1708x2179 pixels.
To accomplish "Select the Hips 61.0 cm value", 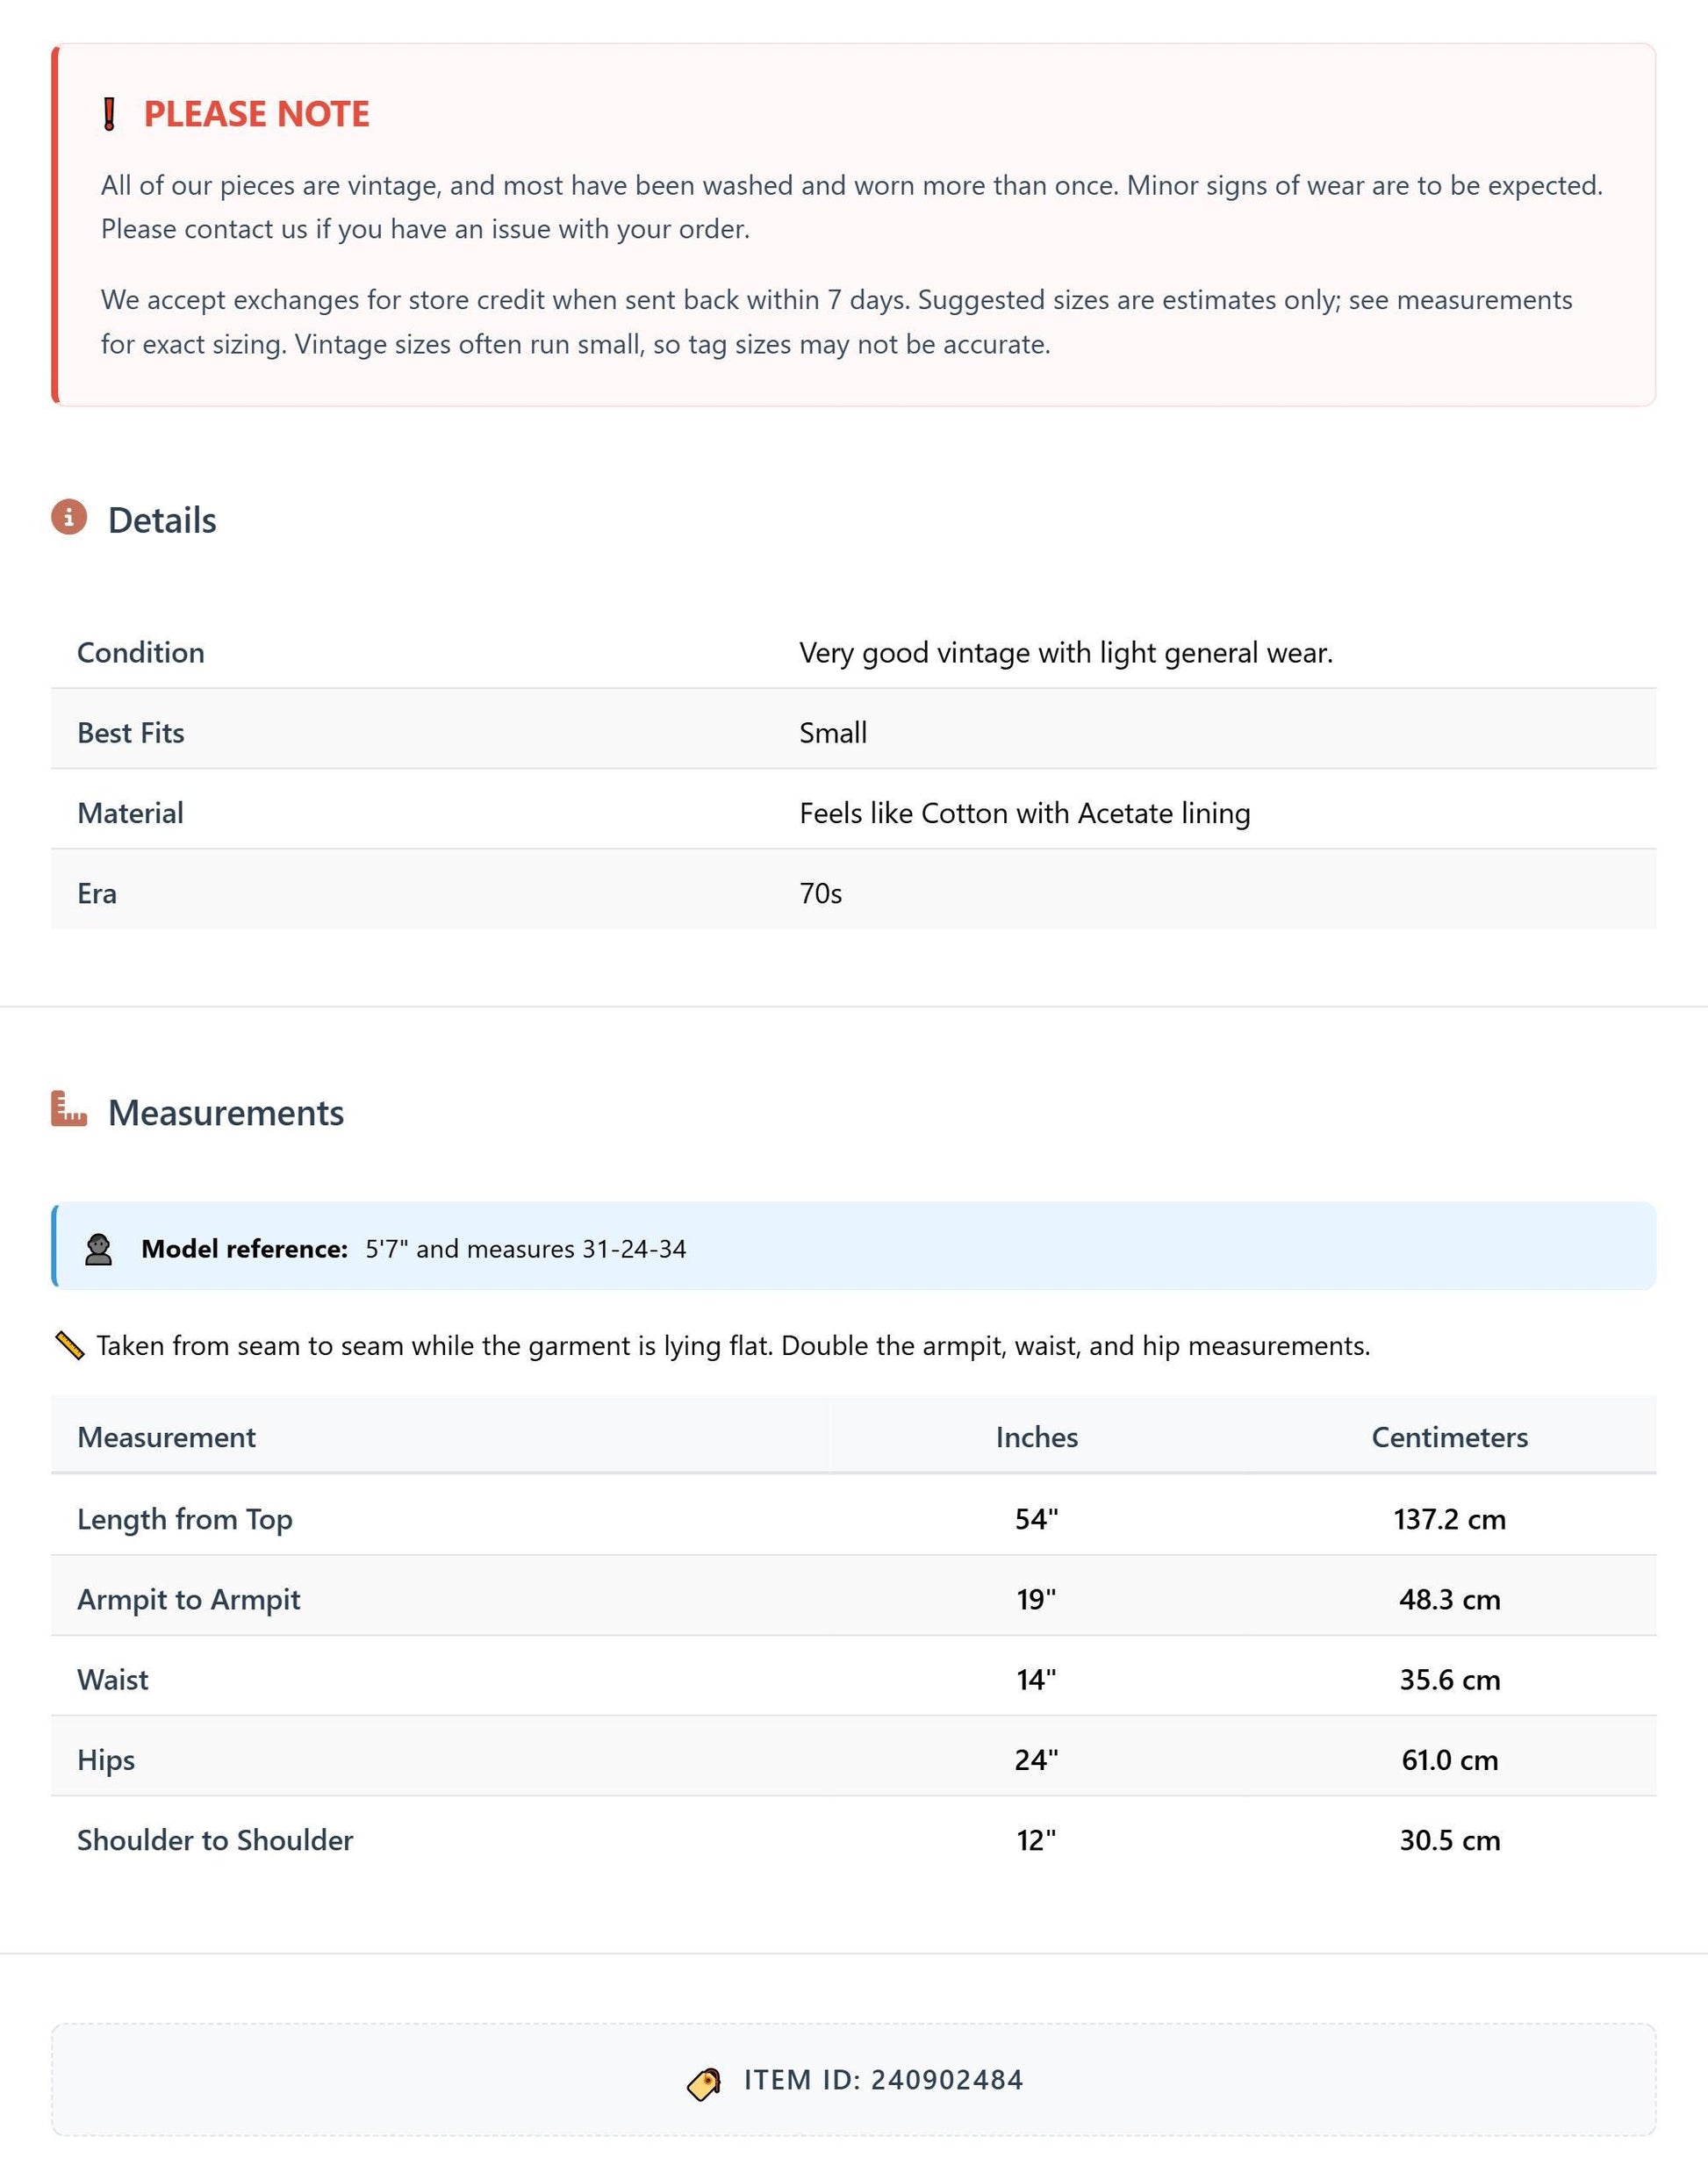I will click(1449, 1760).
